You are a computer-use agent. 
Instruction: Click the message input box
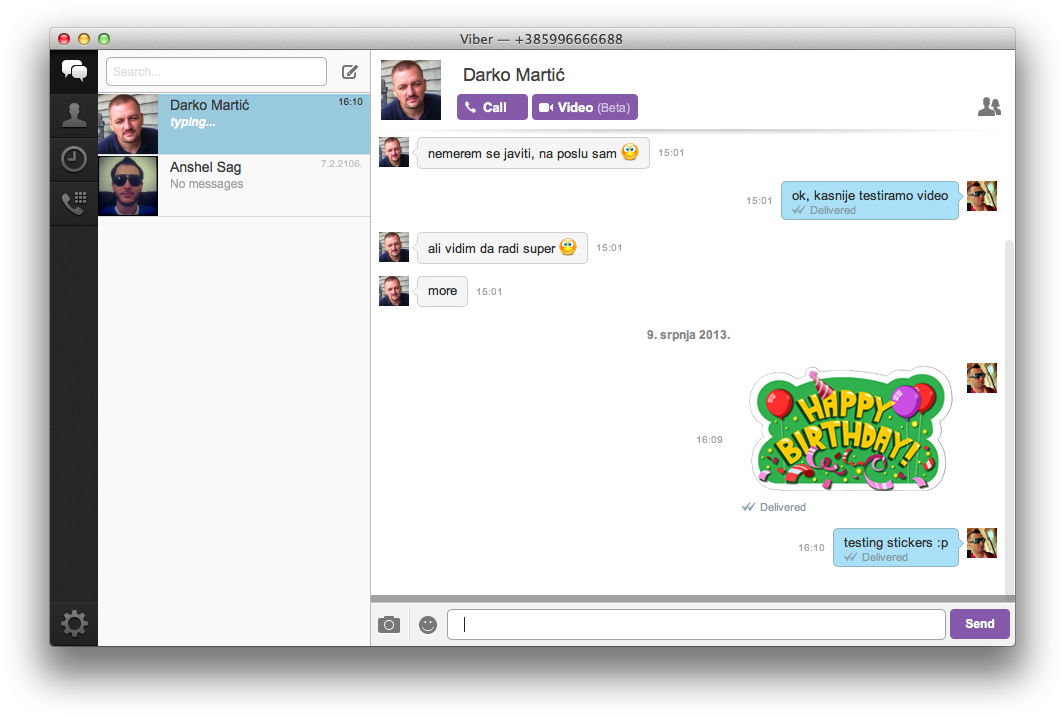[x=696, y=623]
